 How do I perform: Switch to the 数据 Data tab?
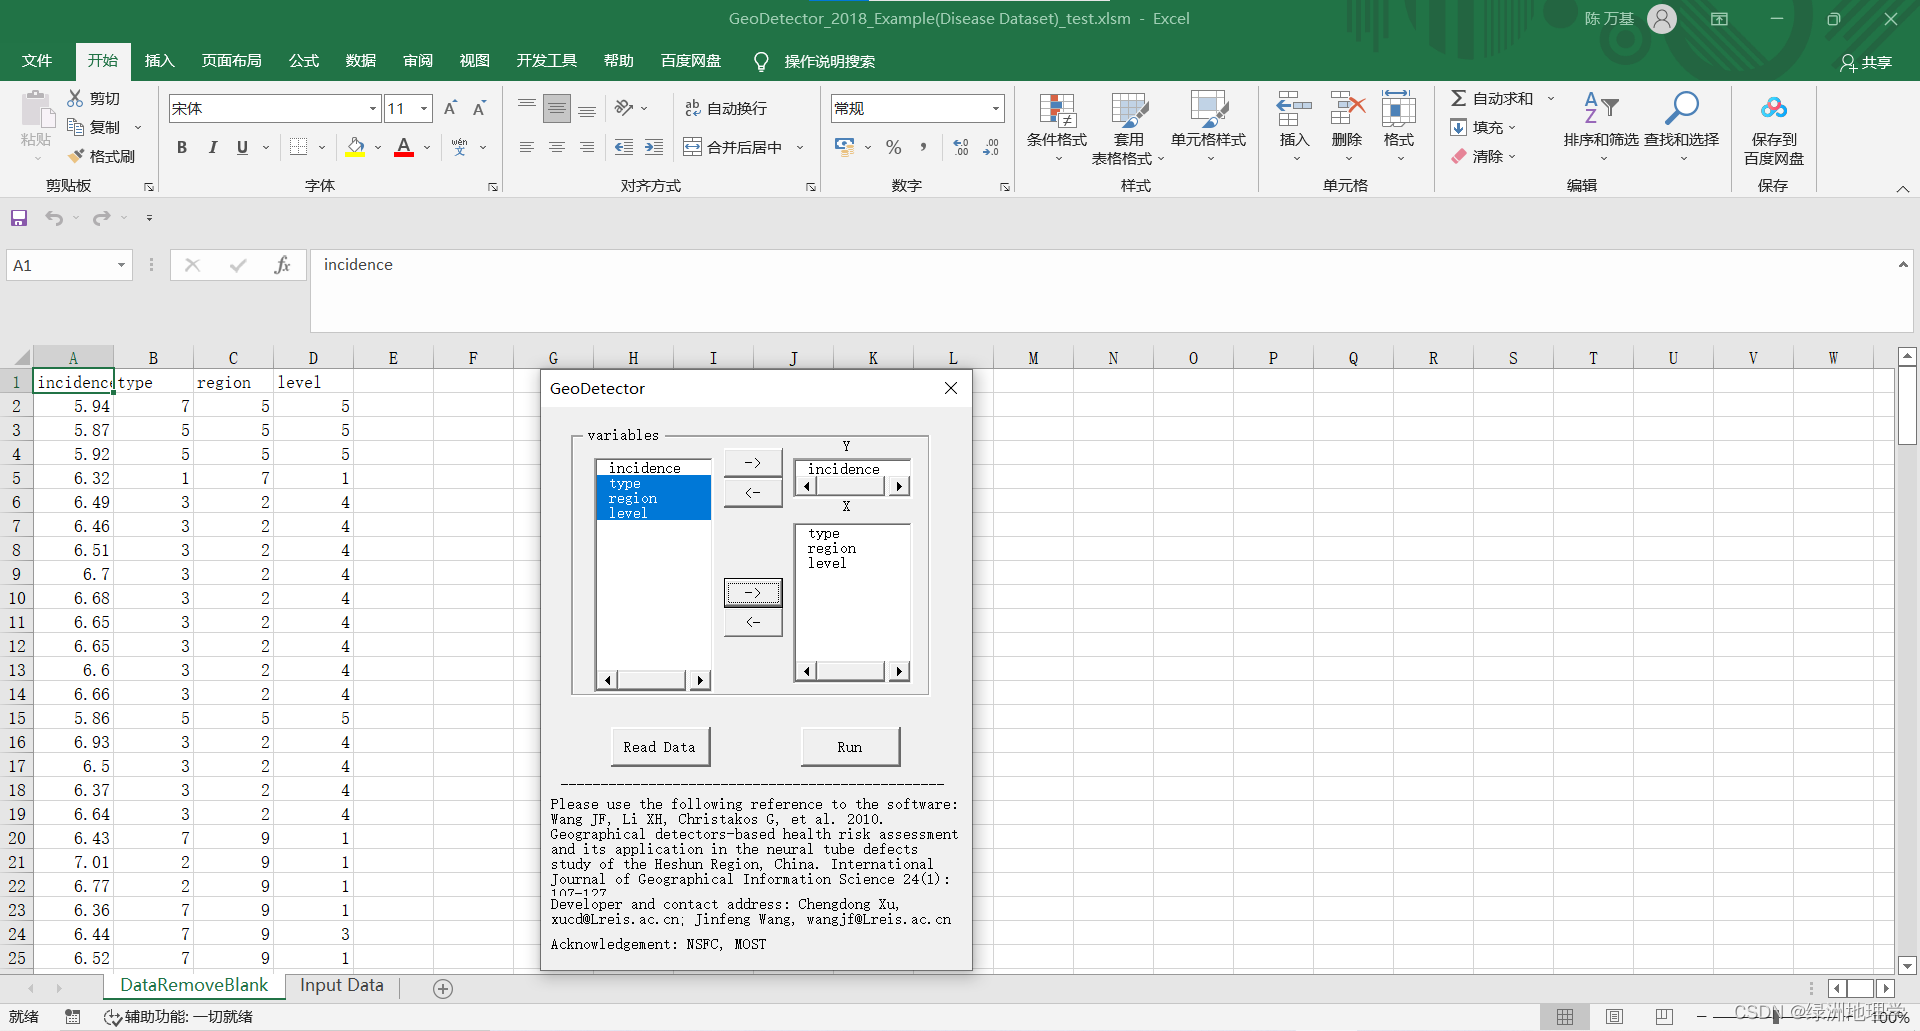click(x=361, y=61)
